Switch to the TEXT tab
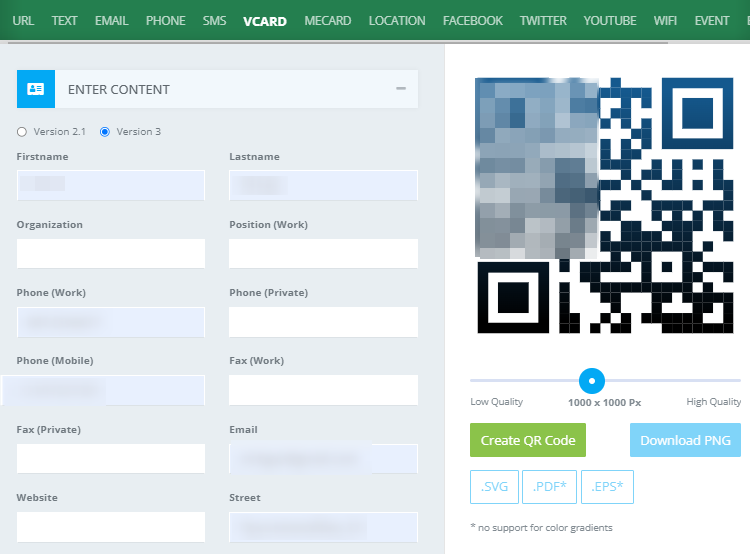 point(65,21)
